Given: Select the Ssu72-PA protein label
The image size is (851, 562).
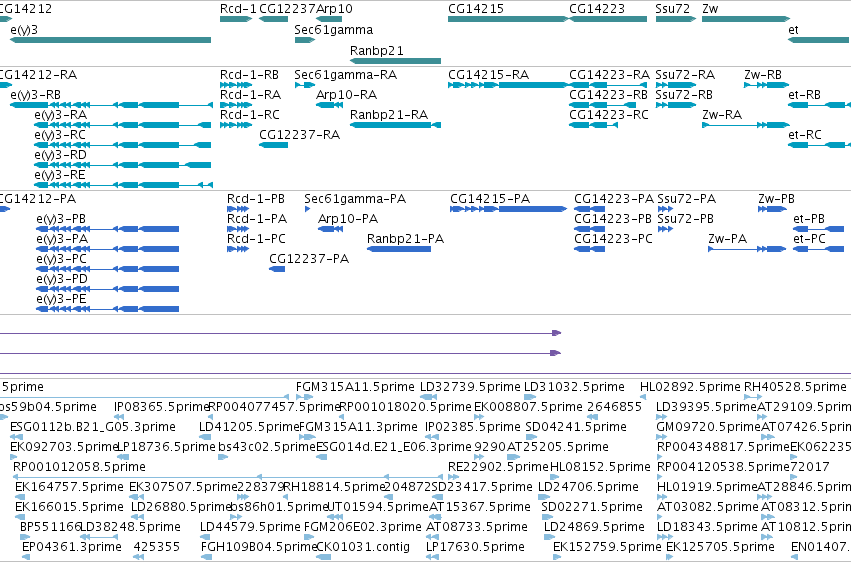Looking at the screenshot, I should click(x=687, y=199).
